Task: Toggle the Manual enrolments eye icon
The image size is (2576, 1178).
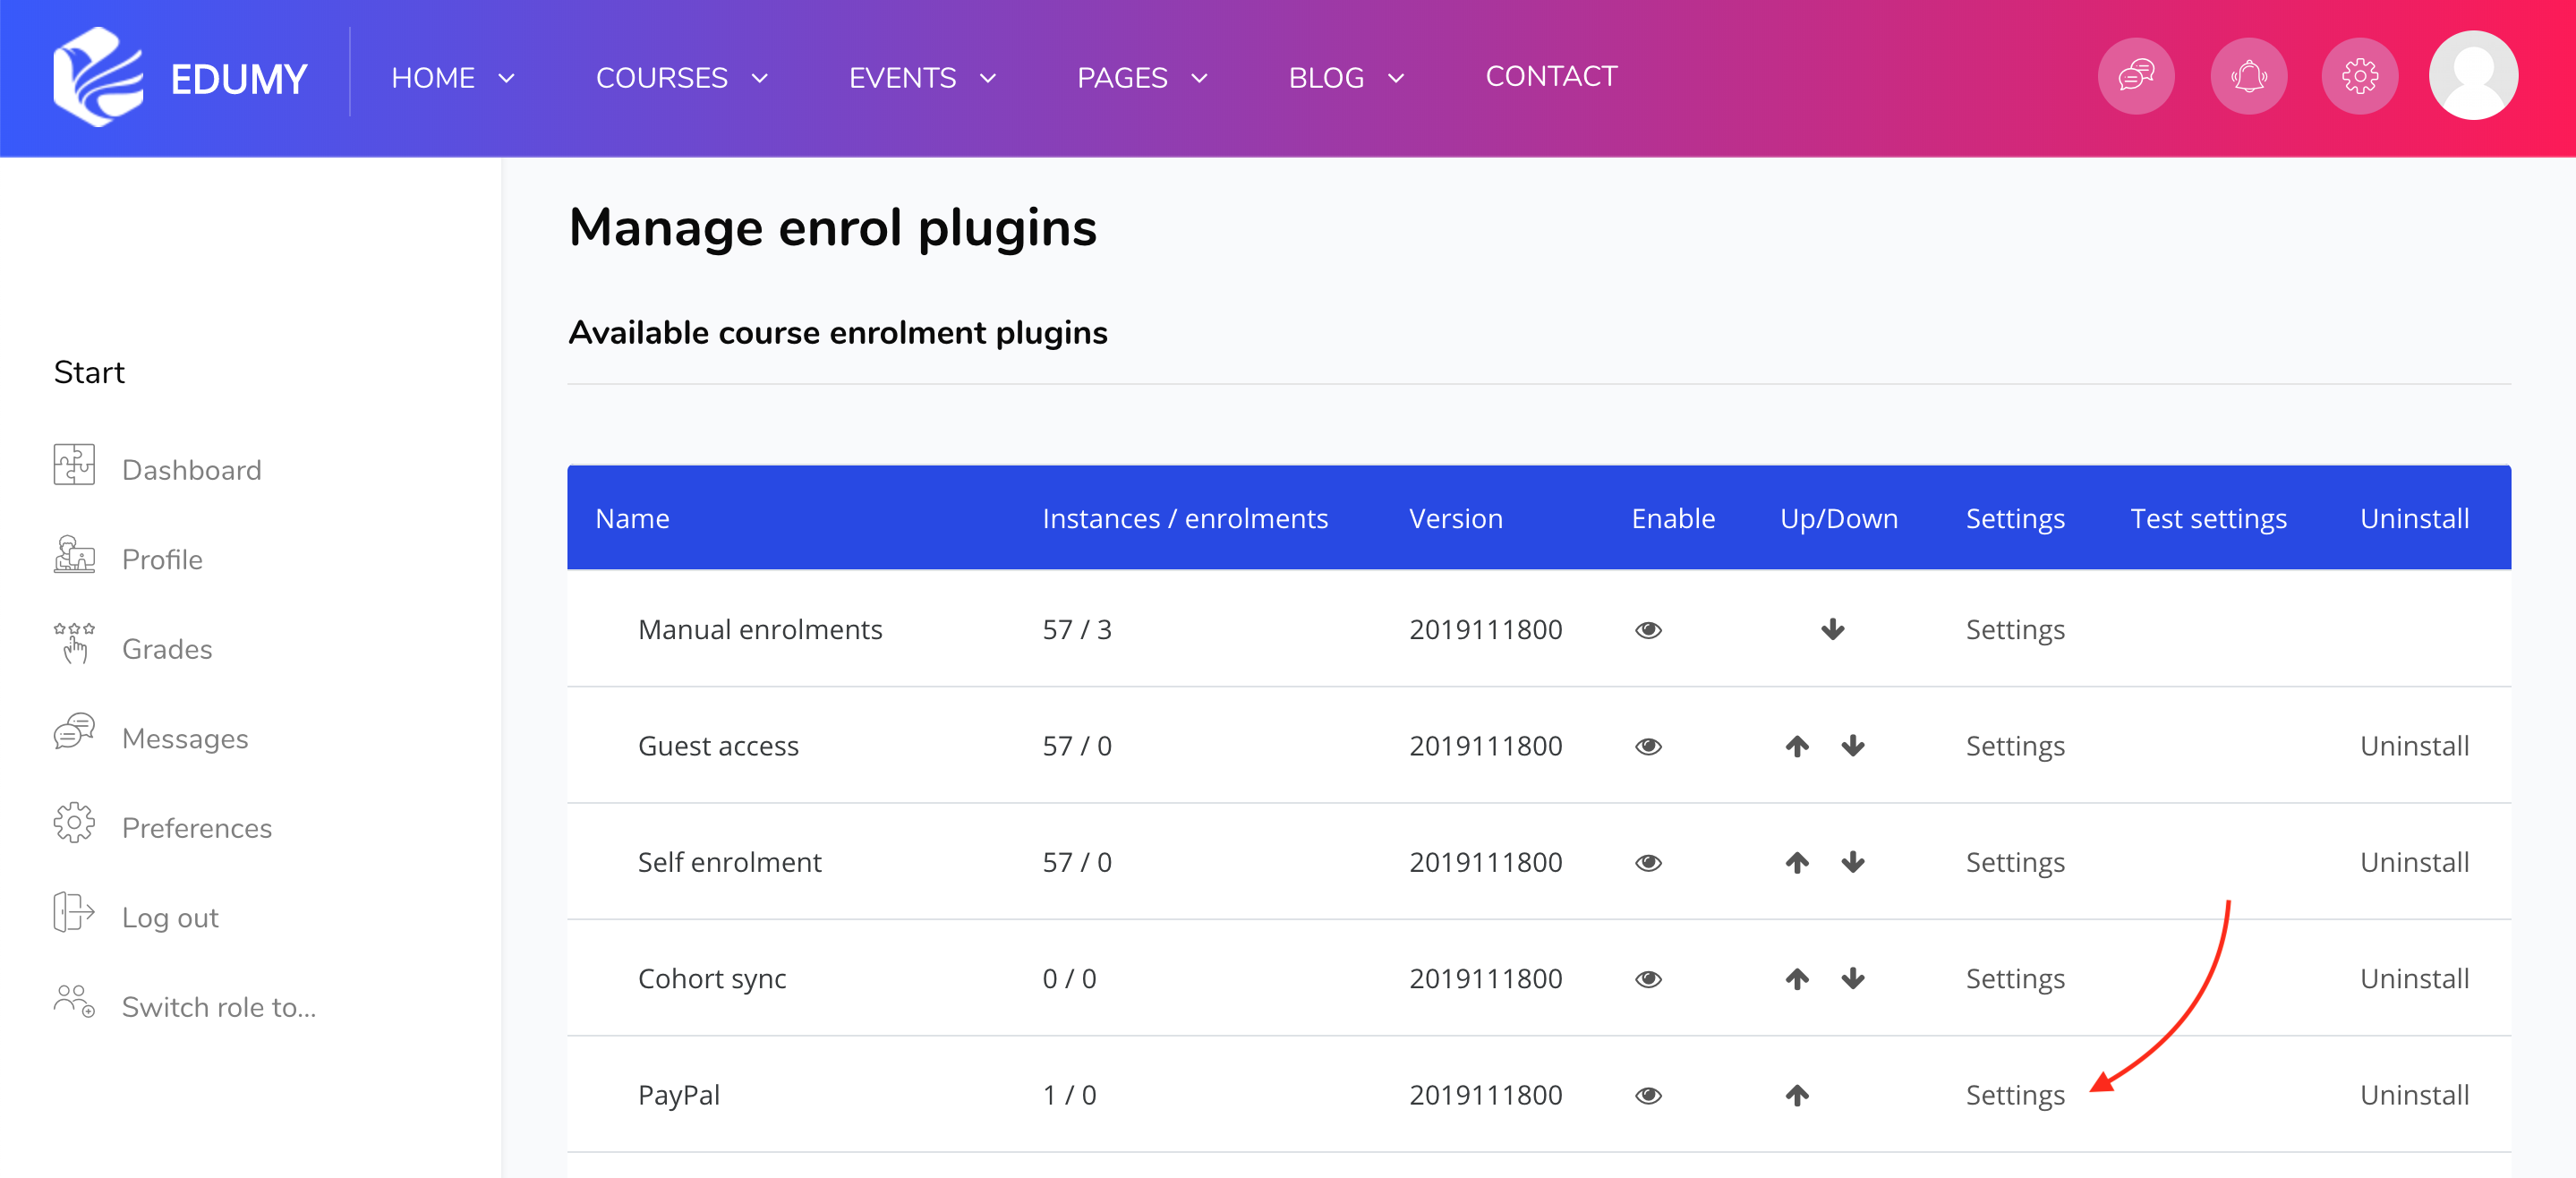Action: pyautogui.click(x=1648, y=630)
